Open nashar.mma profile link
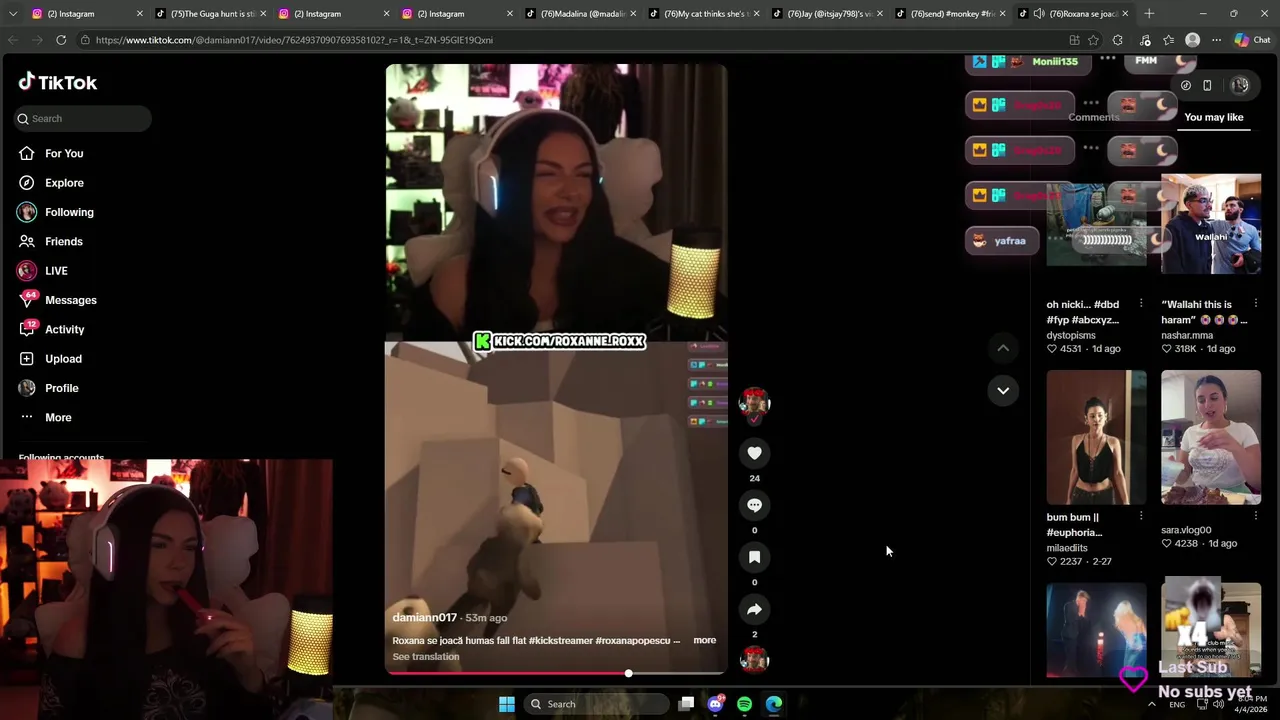The width and height of the screenshot is (1280, 720). pyautogui.click(x=1187, y=335)
